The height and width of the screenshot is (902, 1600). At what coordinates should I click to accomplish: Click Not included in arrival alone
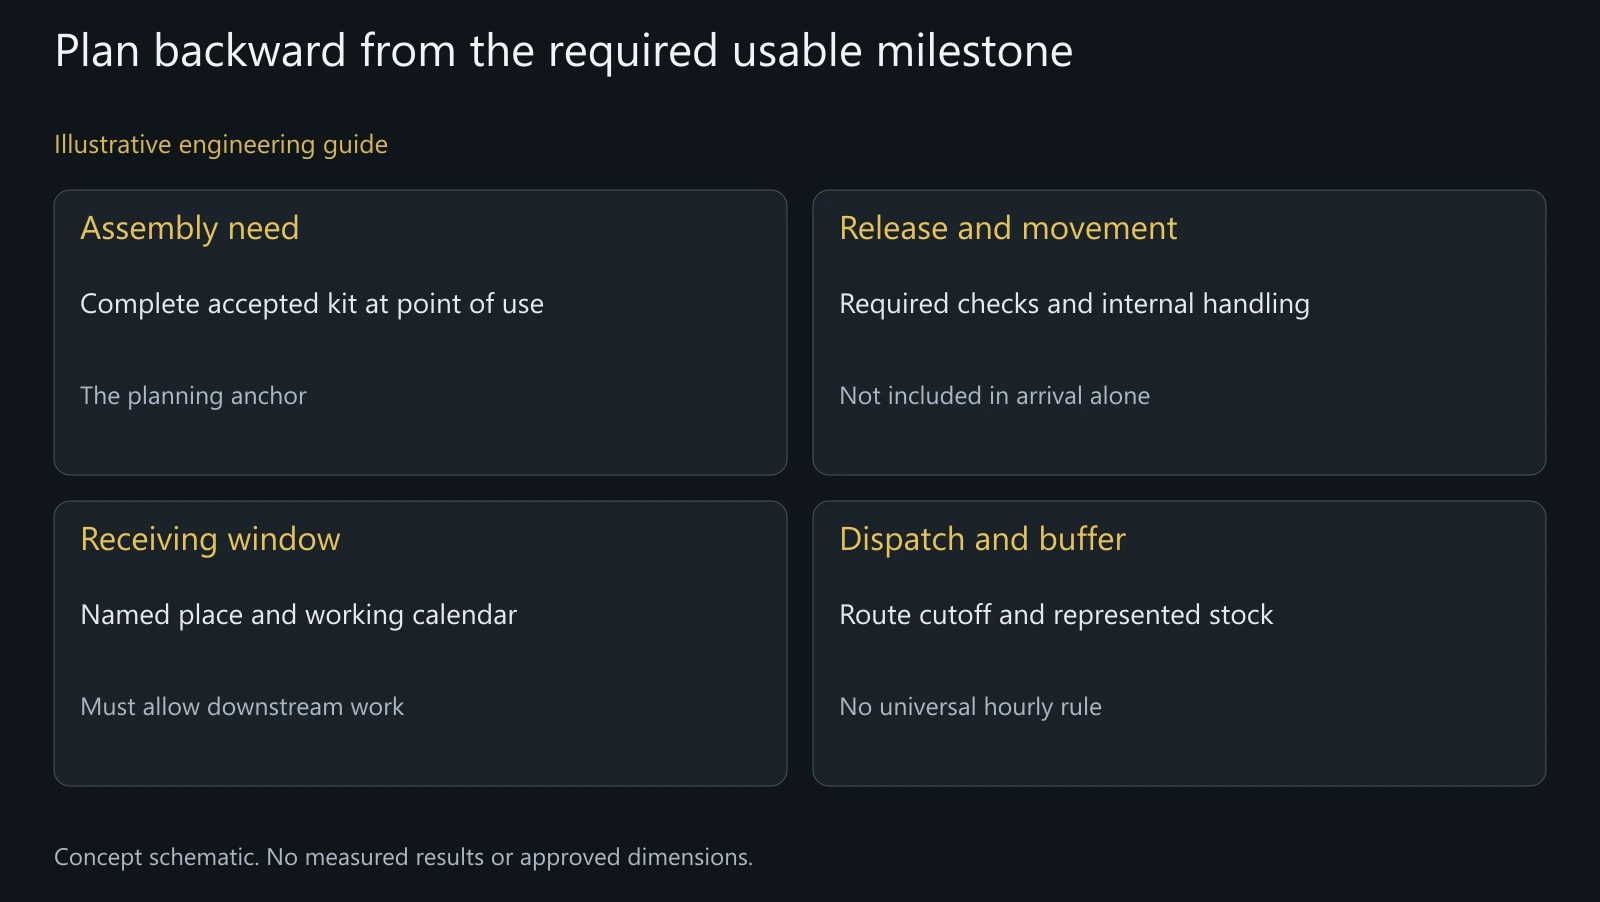(x=994, y=396)
